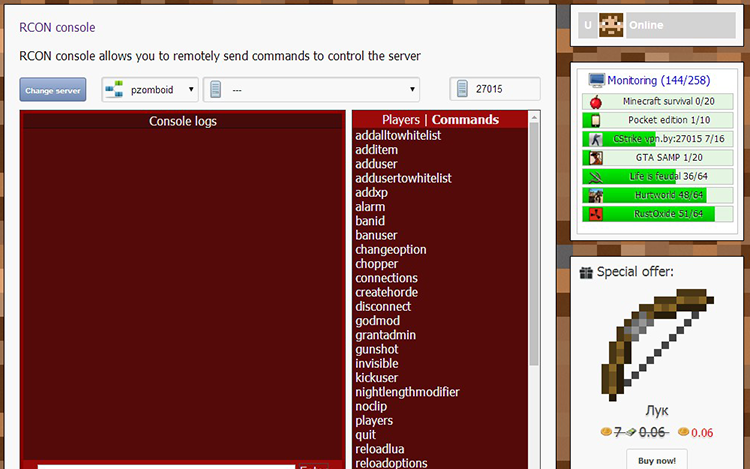750x469 pixels.
Task: Open the pzomboid game type dropdown
Action: point(150,90)
